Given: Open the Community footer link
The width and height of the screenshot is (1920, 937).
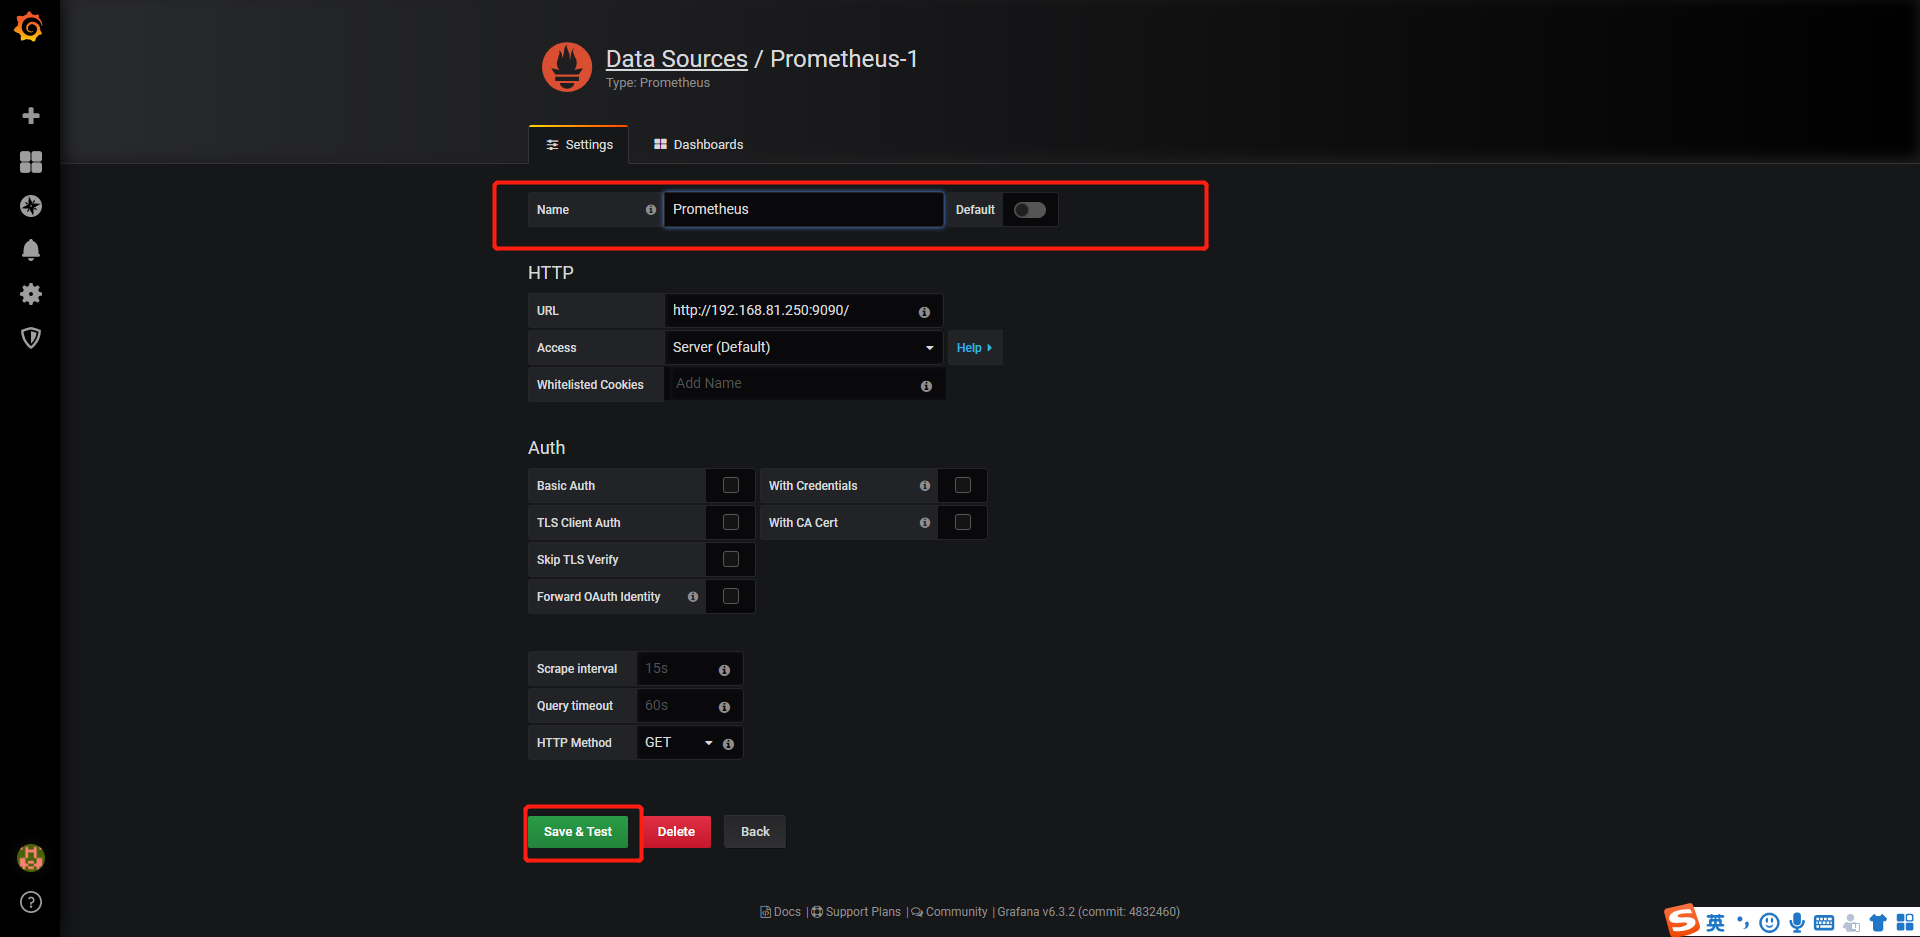Looking at the screenshot, I should (950, 912).
